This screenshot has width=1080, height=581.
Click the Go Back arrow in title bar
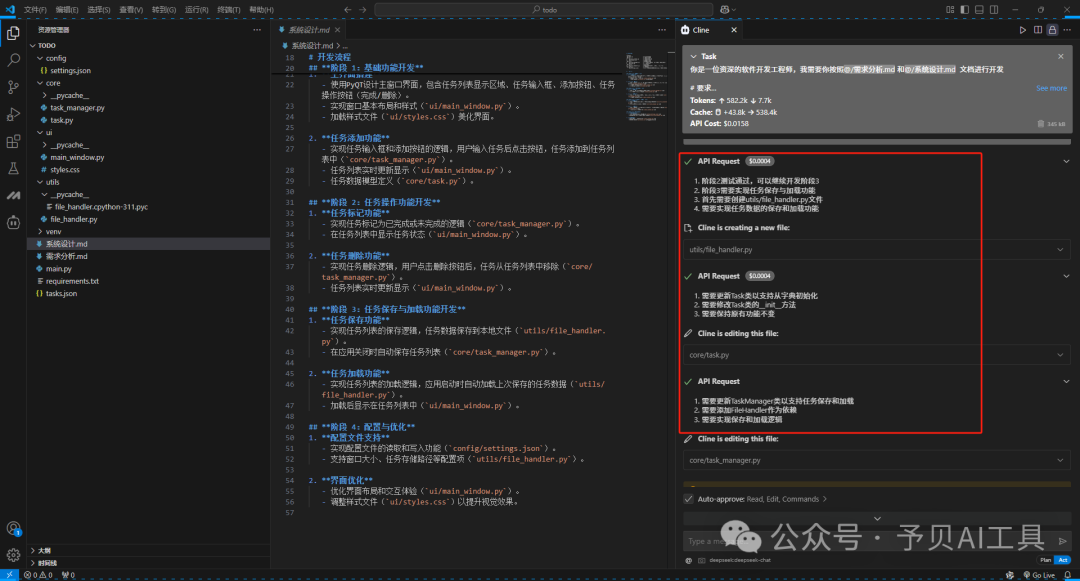click(347, 10)
